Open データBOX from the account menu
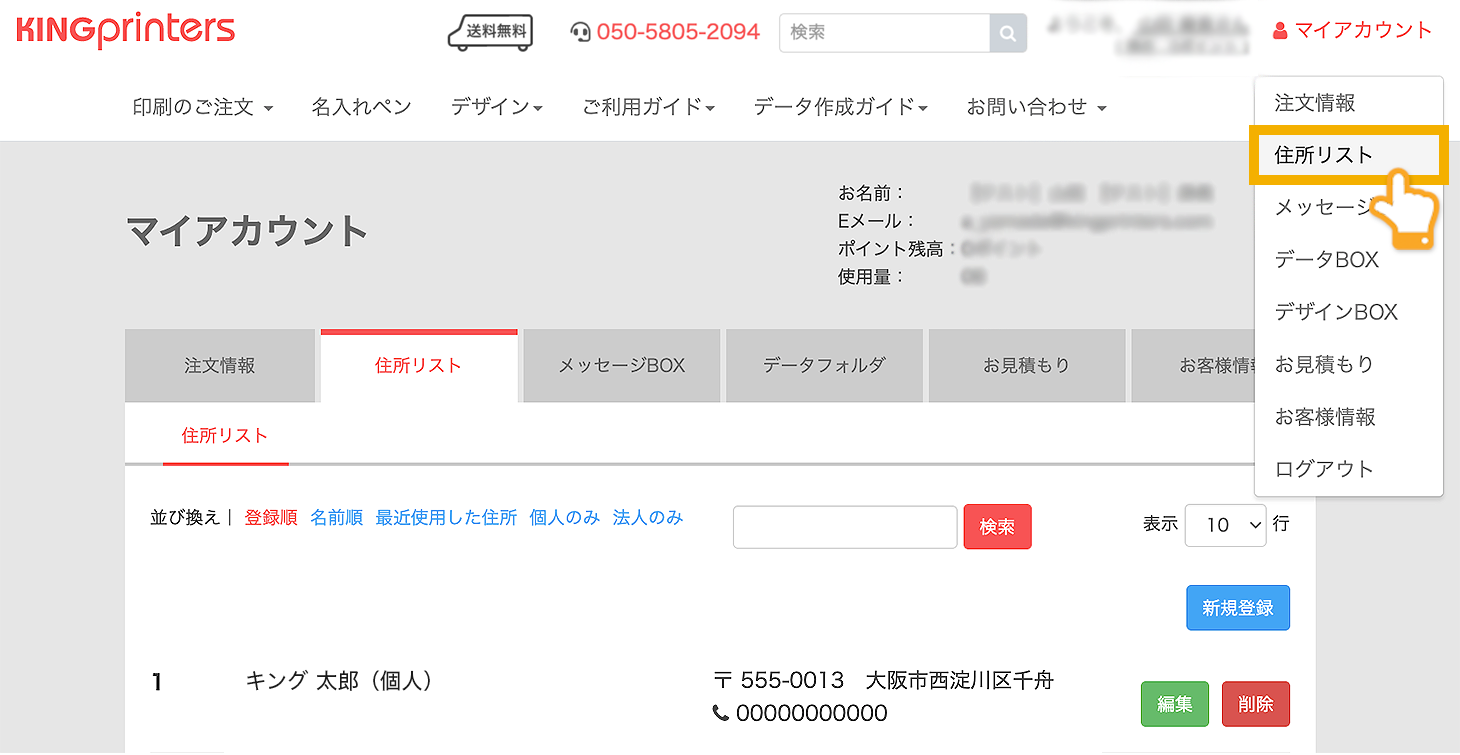Image resolution: width=1460 pixels, height=755 pixels. (1327, 260)
